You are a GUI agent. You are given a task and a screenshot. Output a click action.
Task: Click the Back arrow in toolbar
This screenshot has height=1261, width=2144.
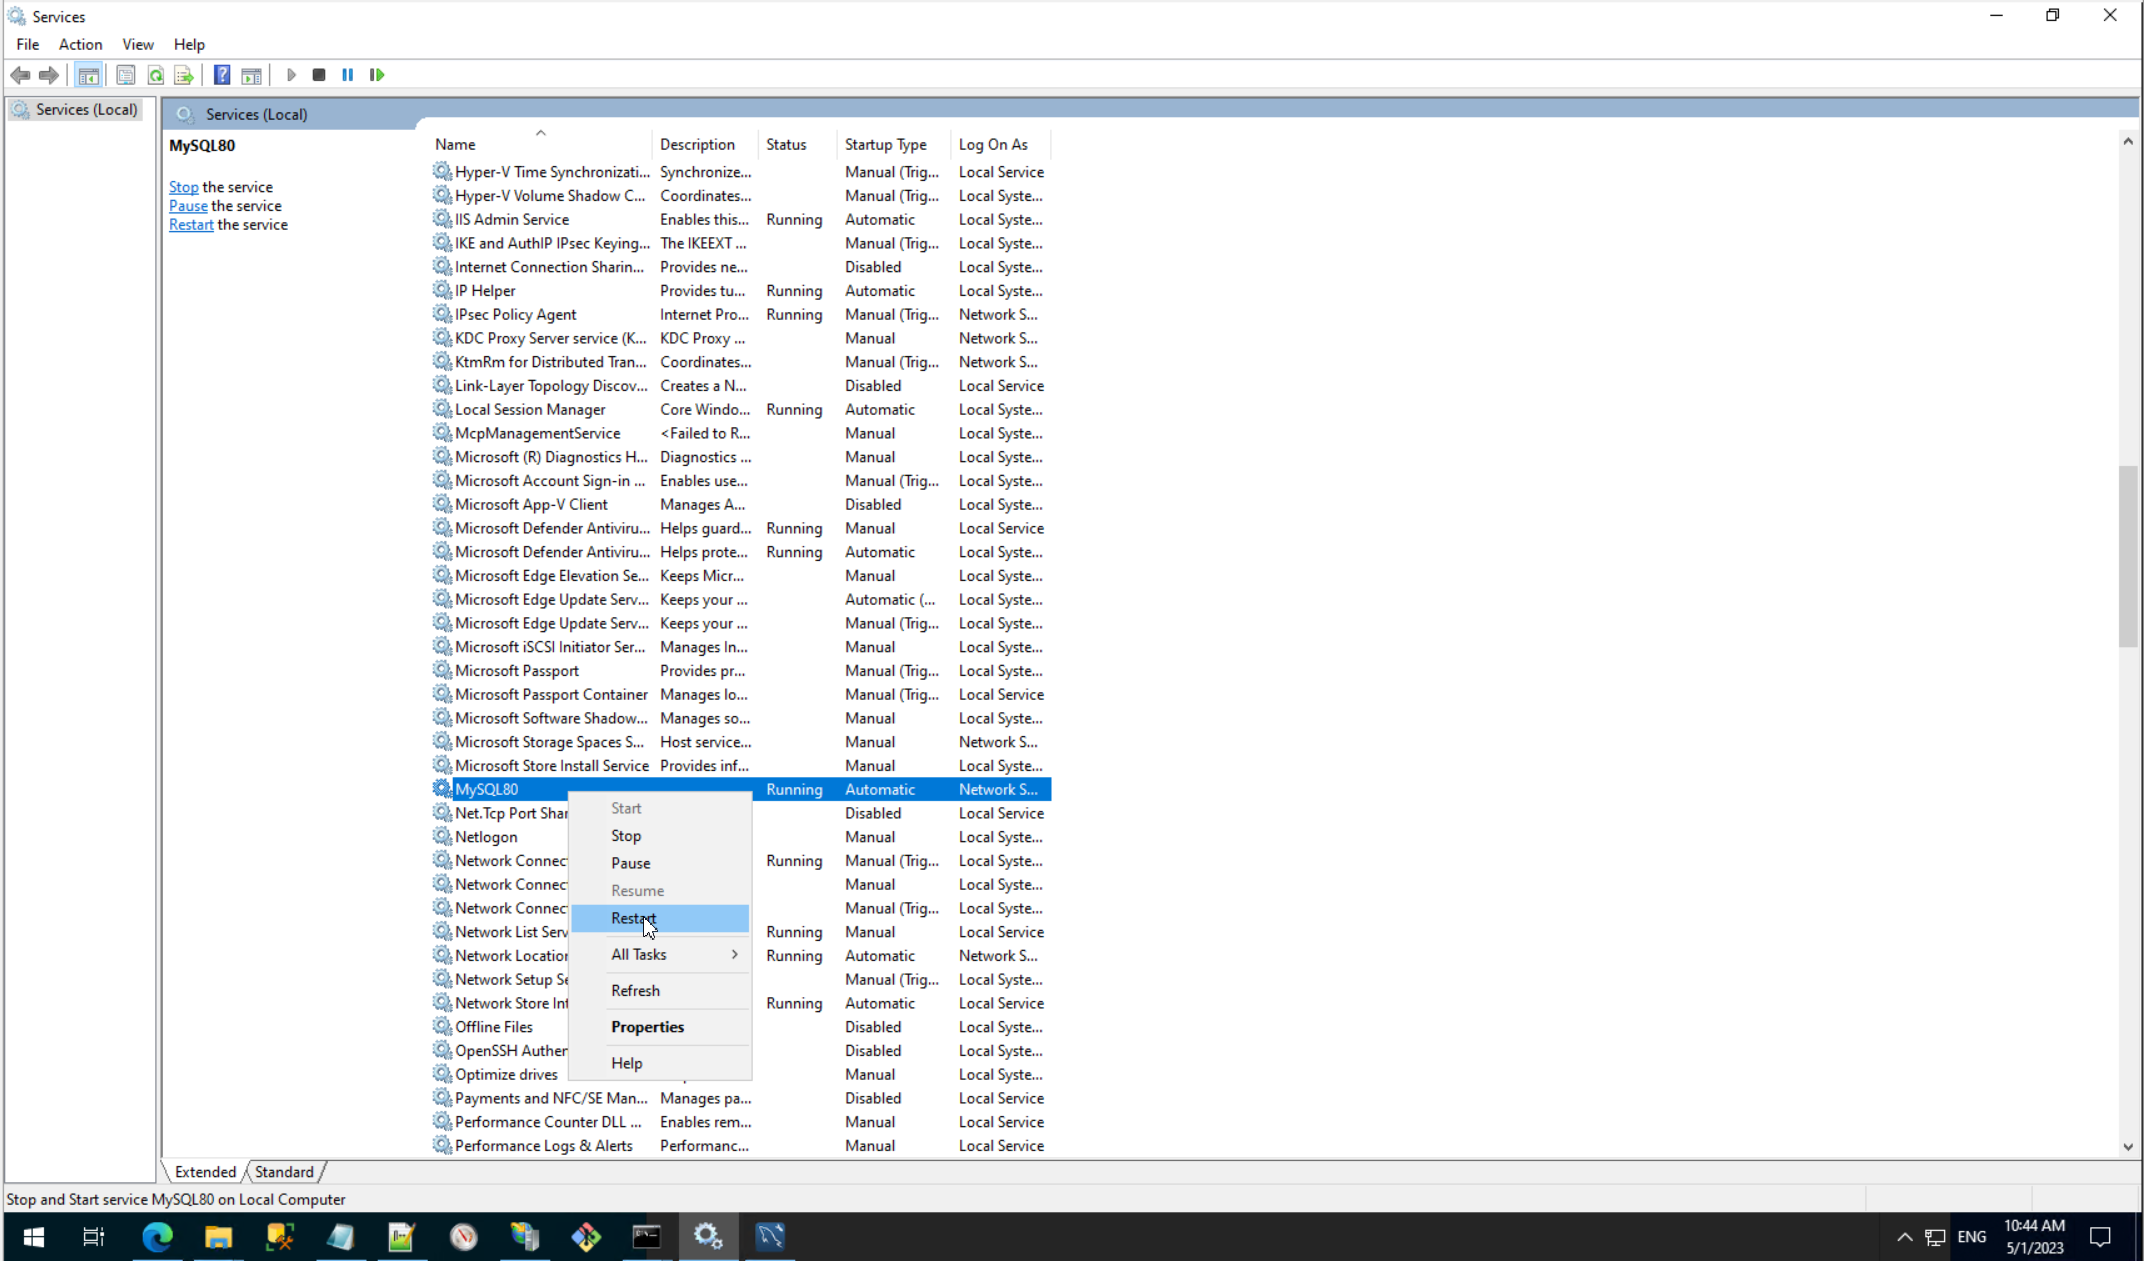(20, 75)
